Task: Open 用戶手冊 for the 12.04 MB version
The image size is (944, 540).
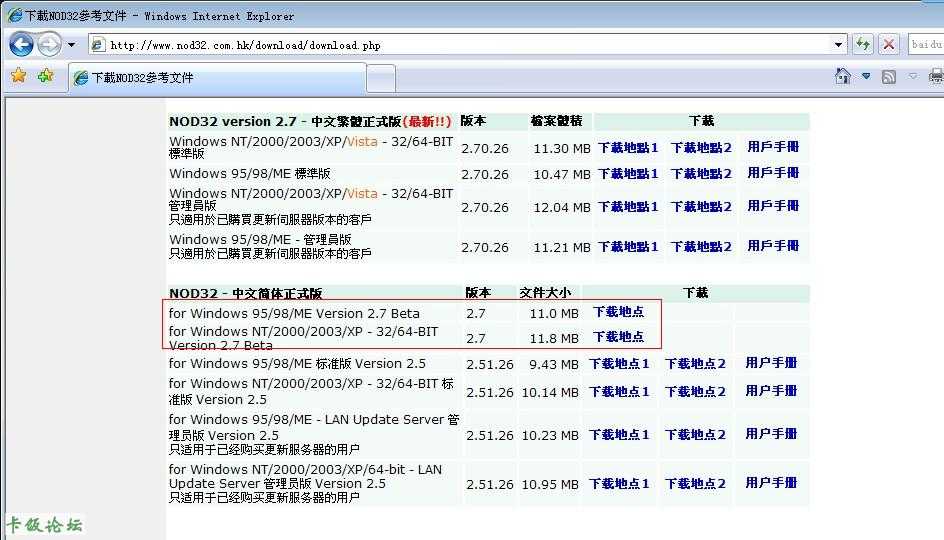Action: 773,206
